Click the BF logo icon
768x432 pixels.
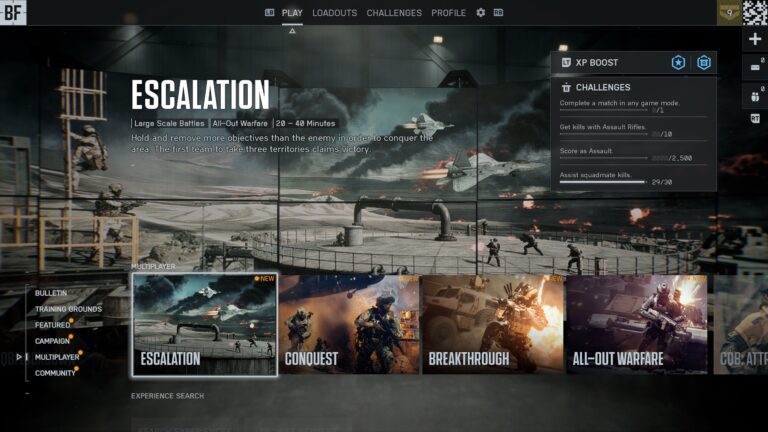13,13
